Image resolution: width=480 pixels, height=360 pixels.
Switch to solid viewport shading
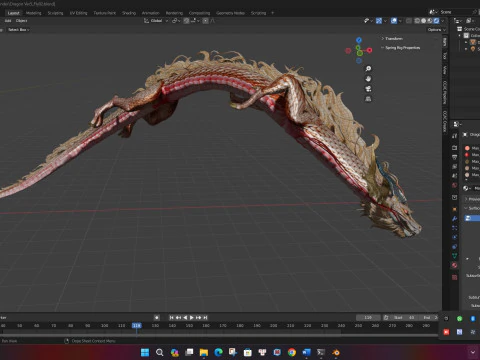[x=423, y=21]
